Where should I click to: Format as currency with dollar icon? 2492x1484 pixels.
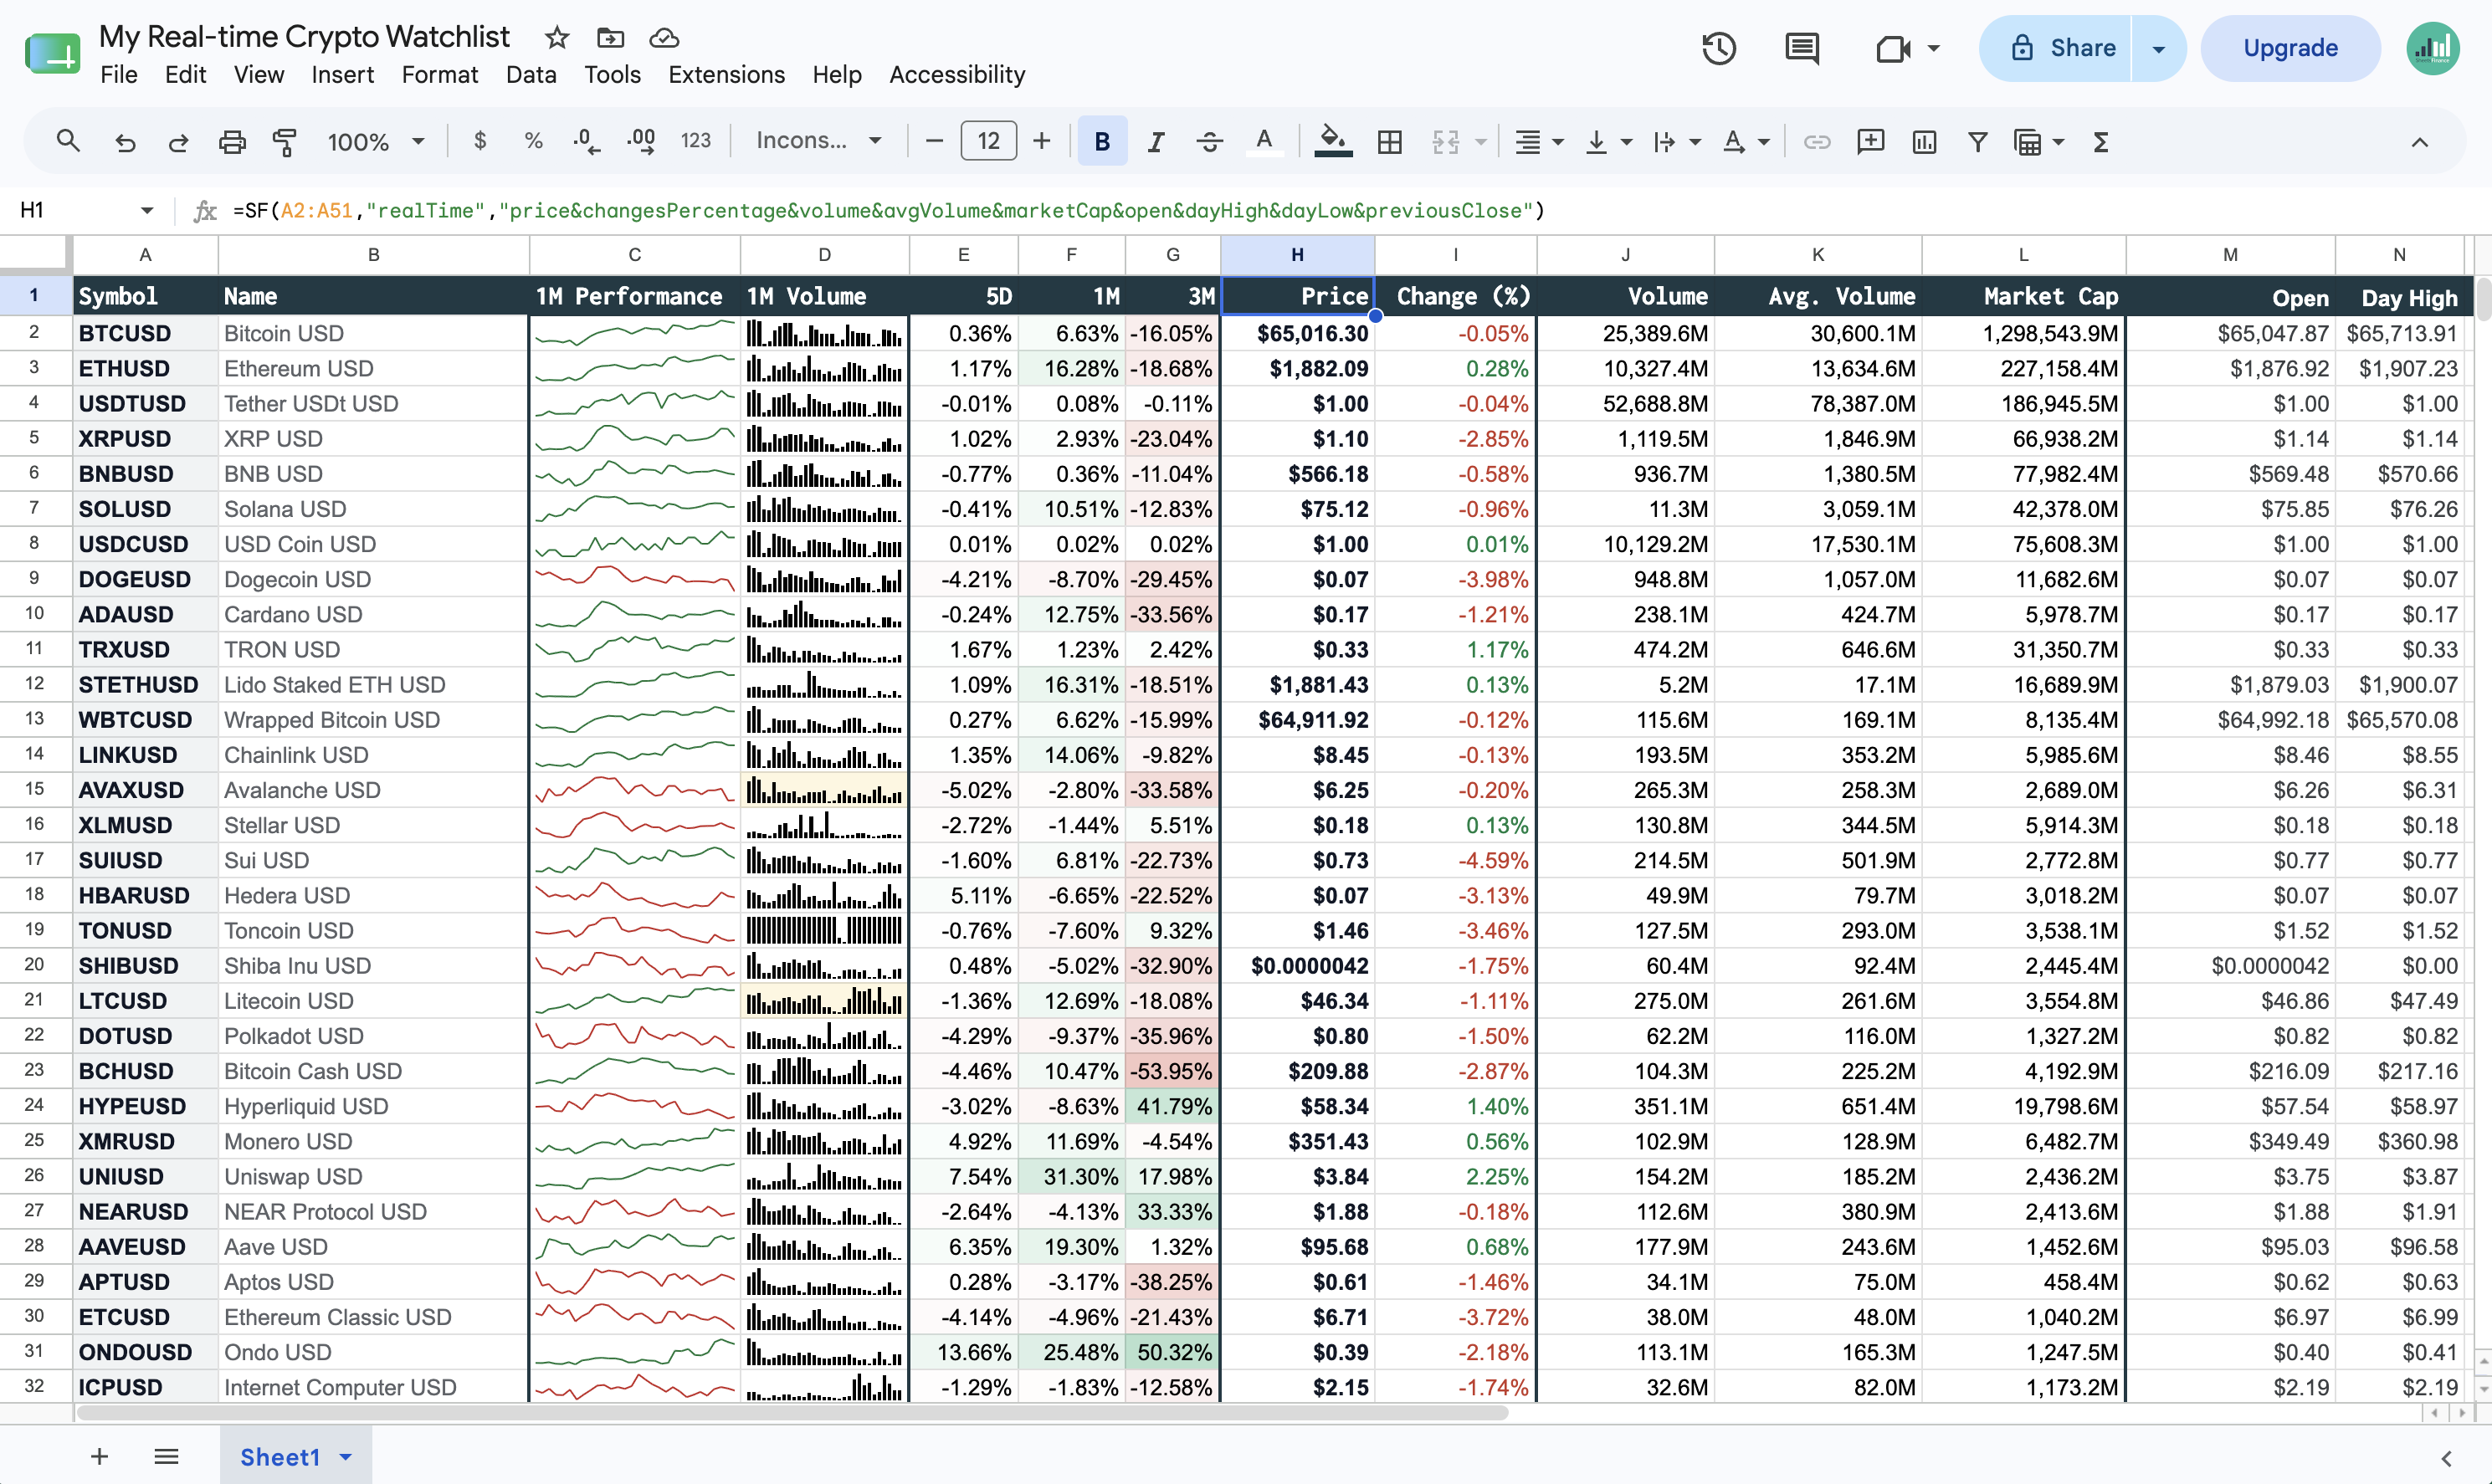click(x=480, y=141)
